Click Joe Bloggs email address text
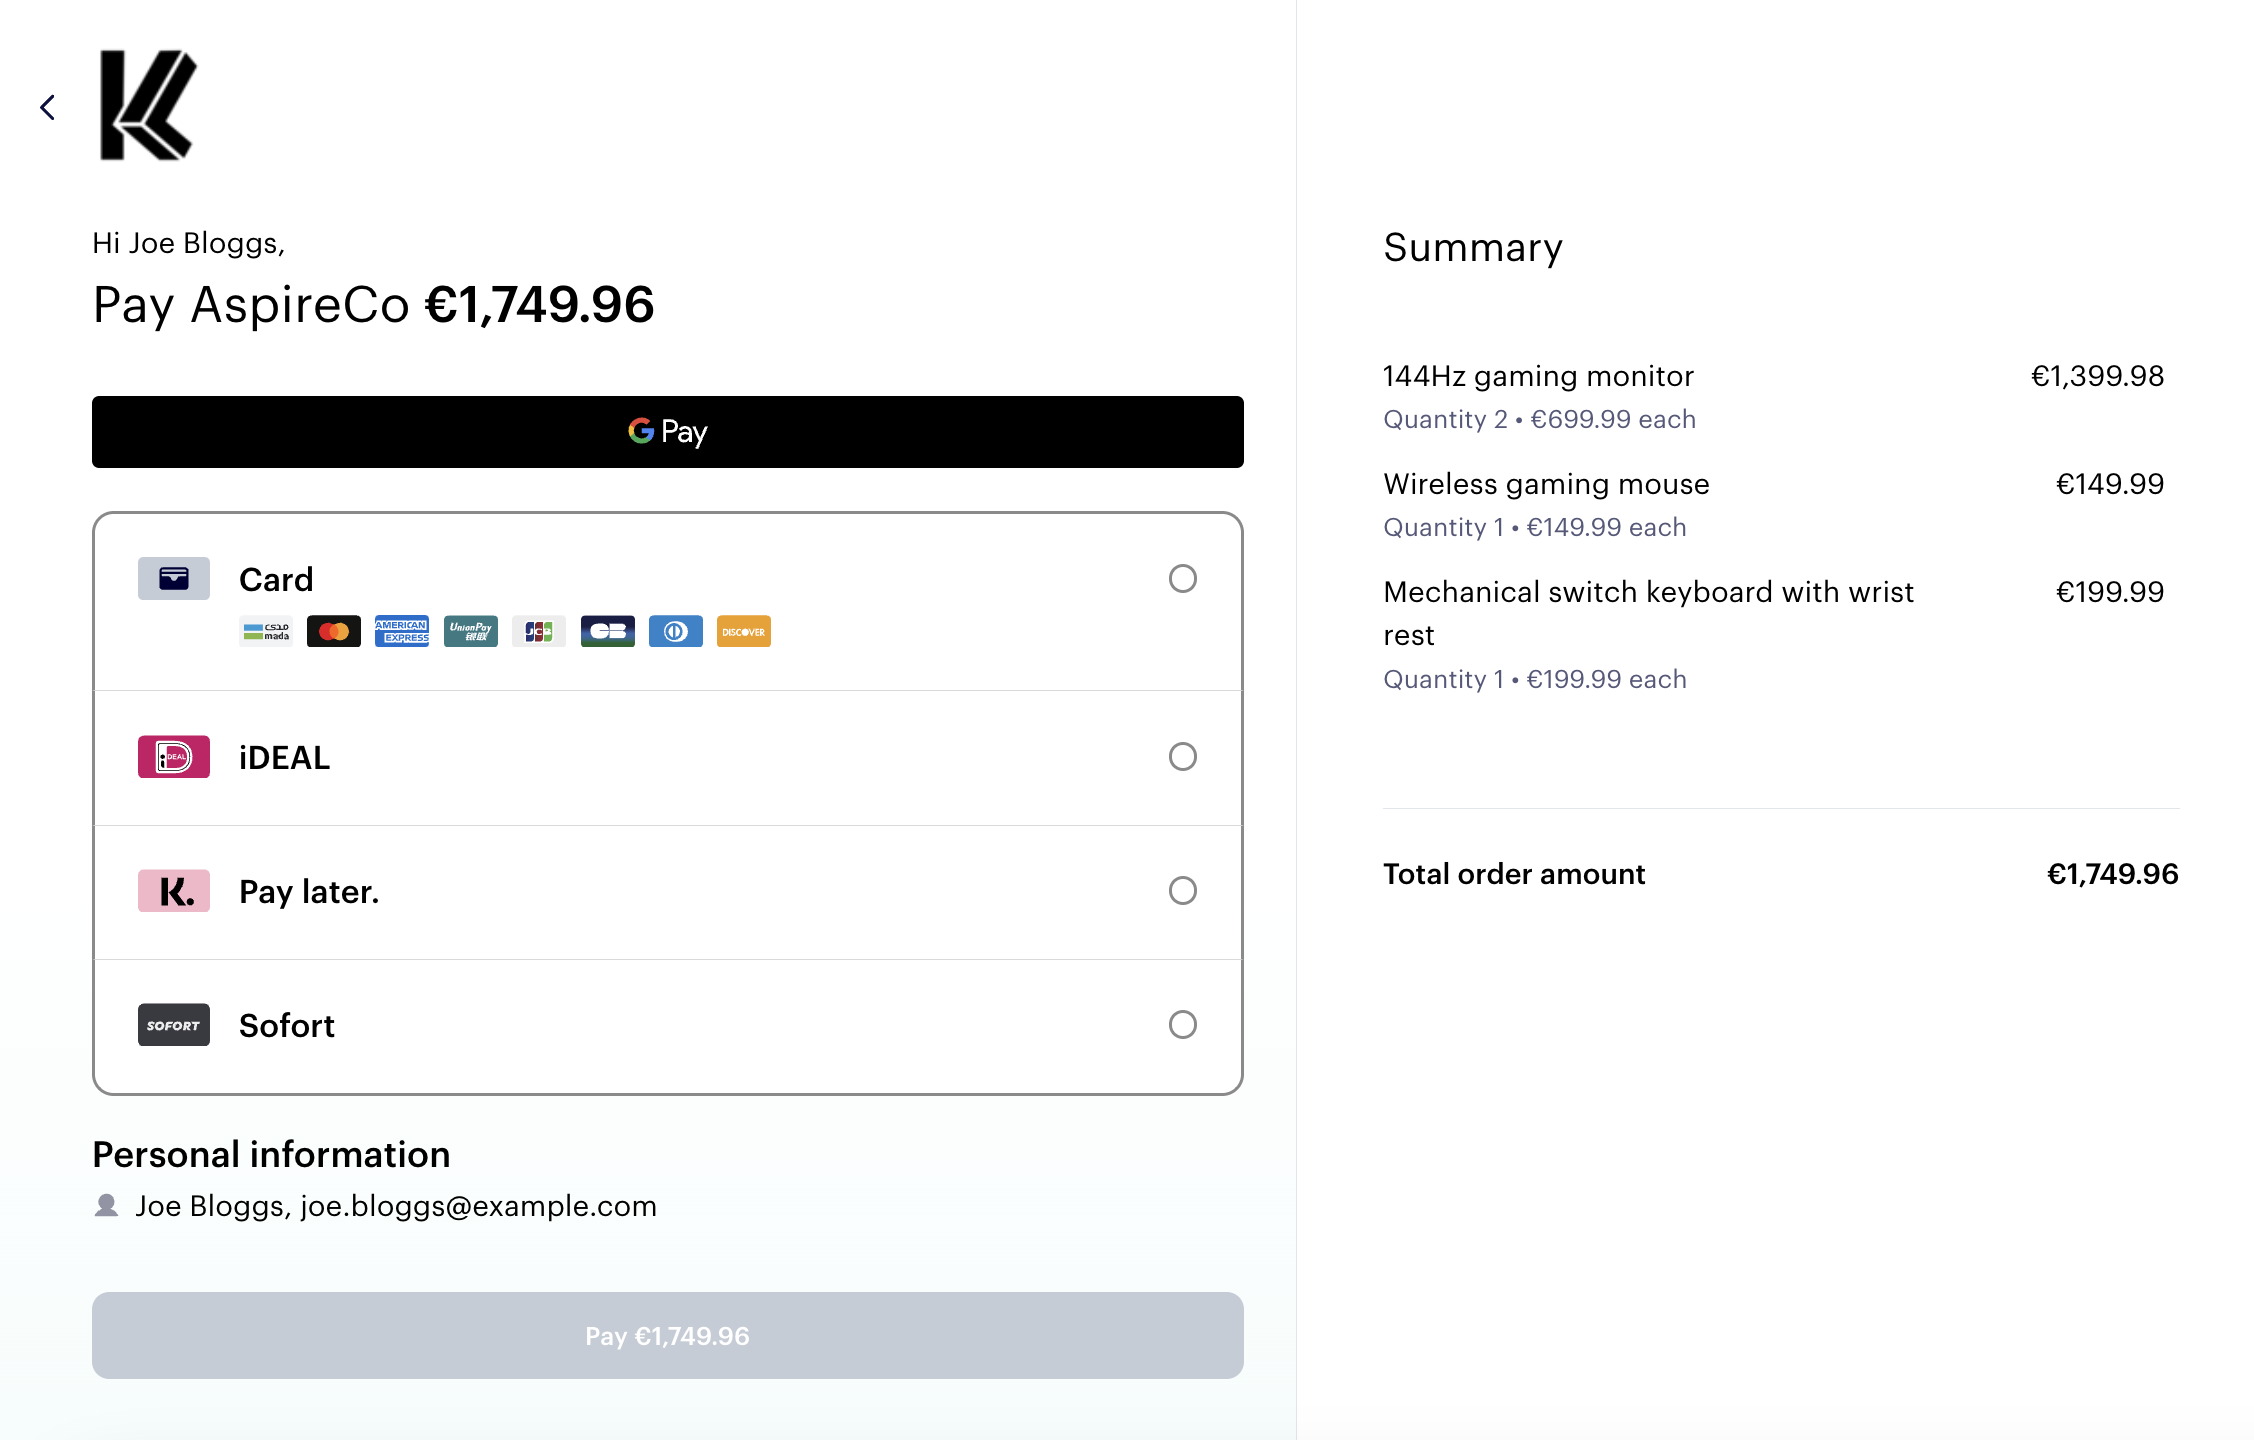Image resolution: width=2254 pixels, height=1440 pixels. [x=478, y=1206]
